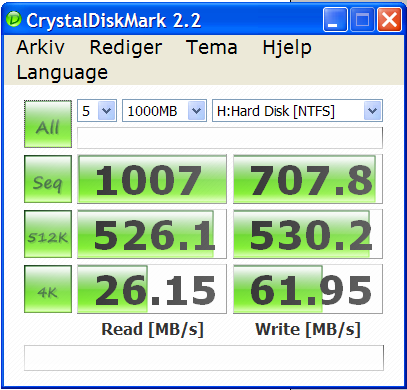407x390 pixels.
Task: Open the Arkiv menu
Action: click(x=40, y=47)
